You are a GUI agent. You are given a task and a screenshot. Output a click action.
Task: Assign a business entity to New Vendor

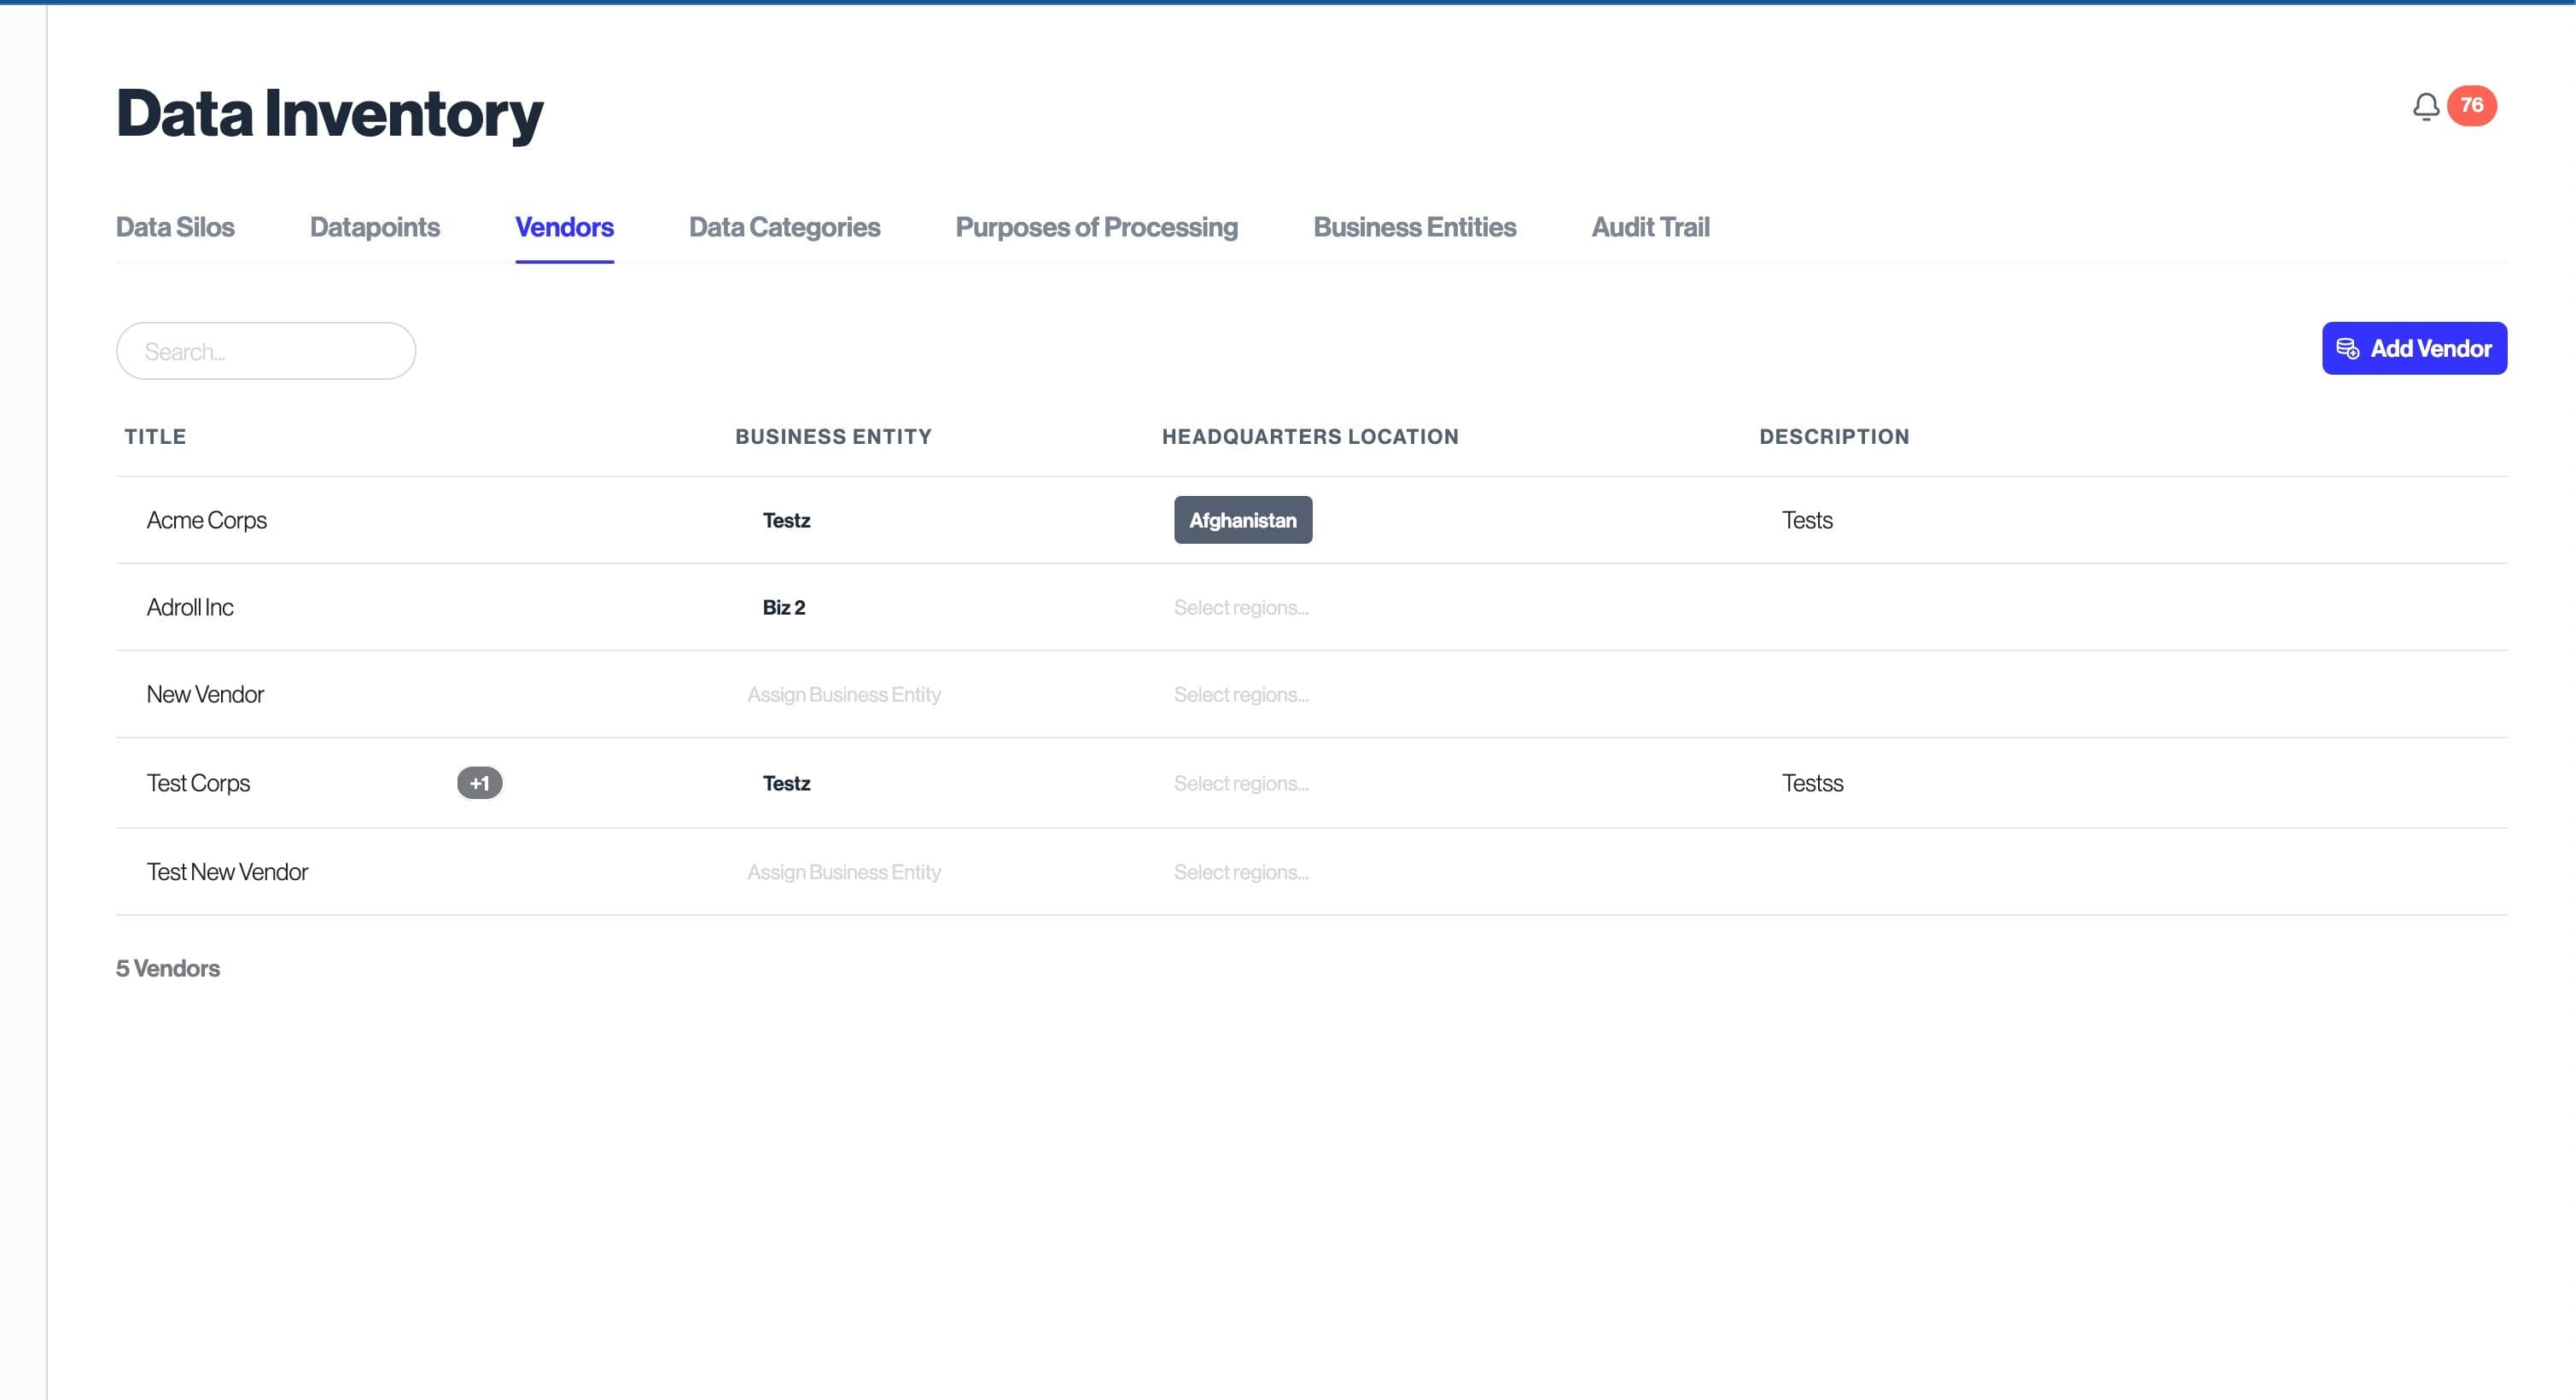[843, 695]
